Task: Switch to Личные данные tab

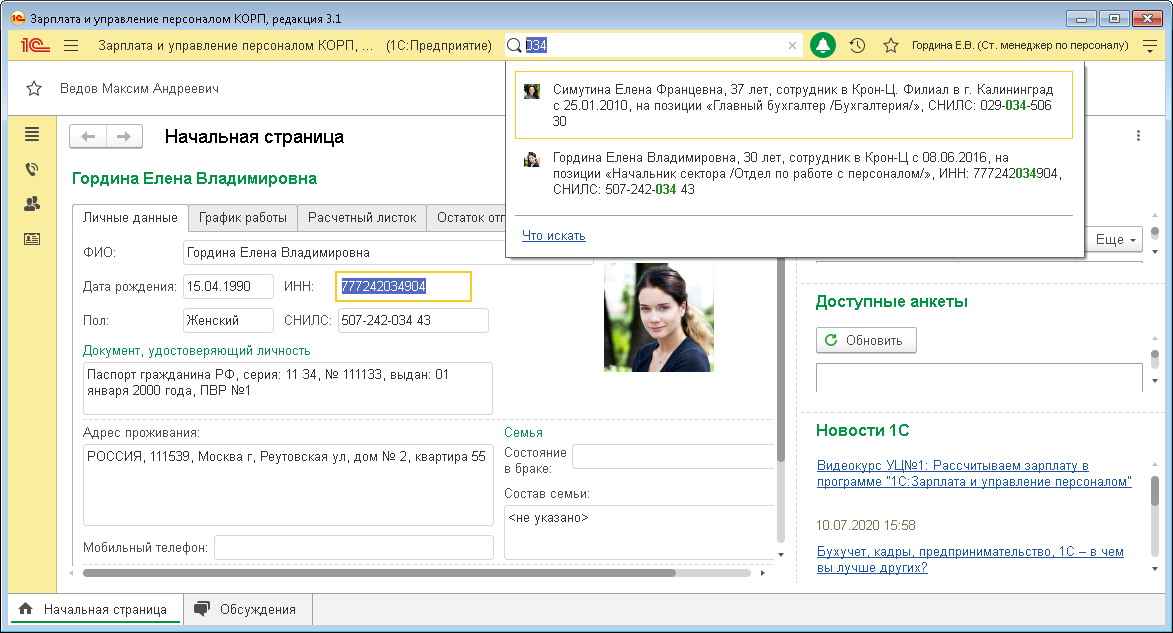Action: pyautogui.click(x=130, y=218)
